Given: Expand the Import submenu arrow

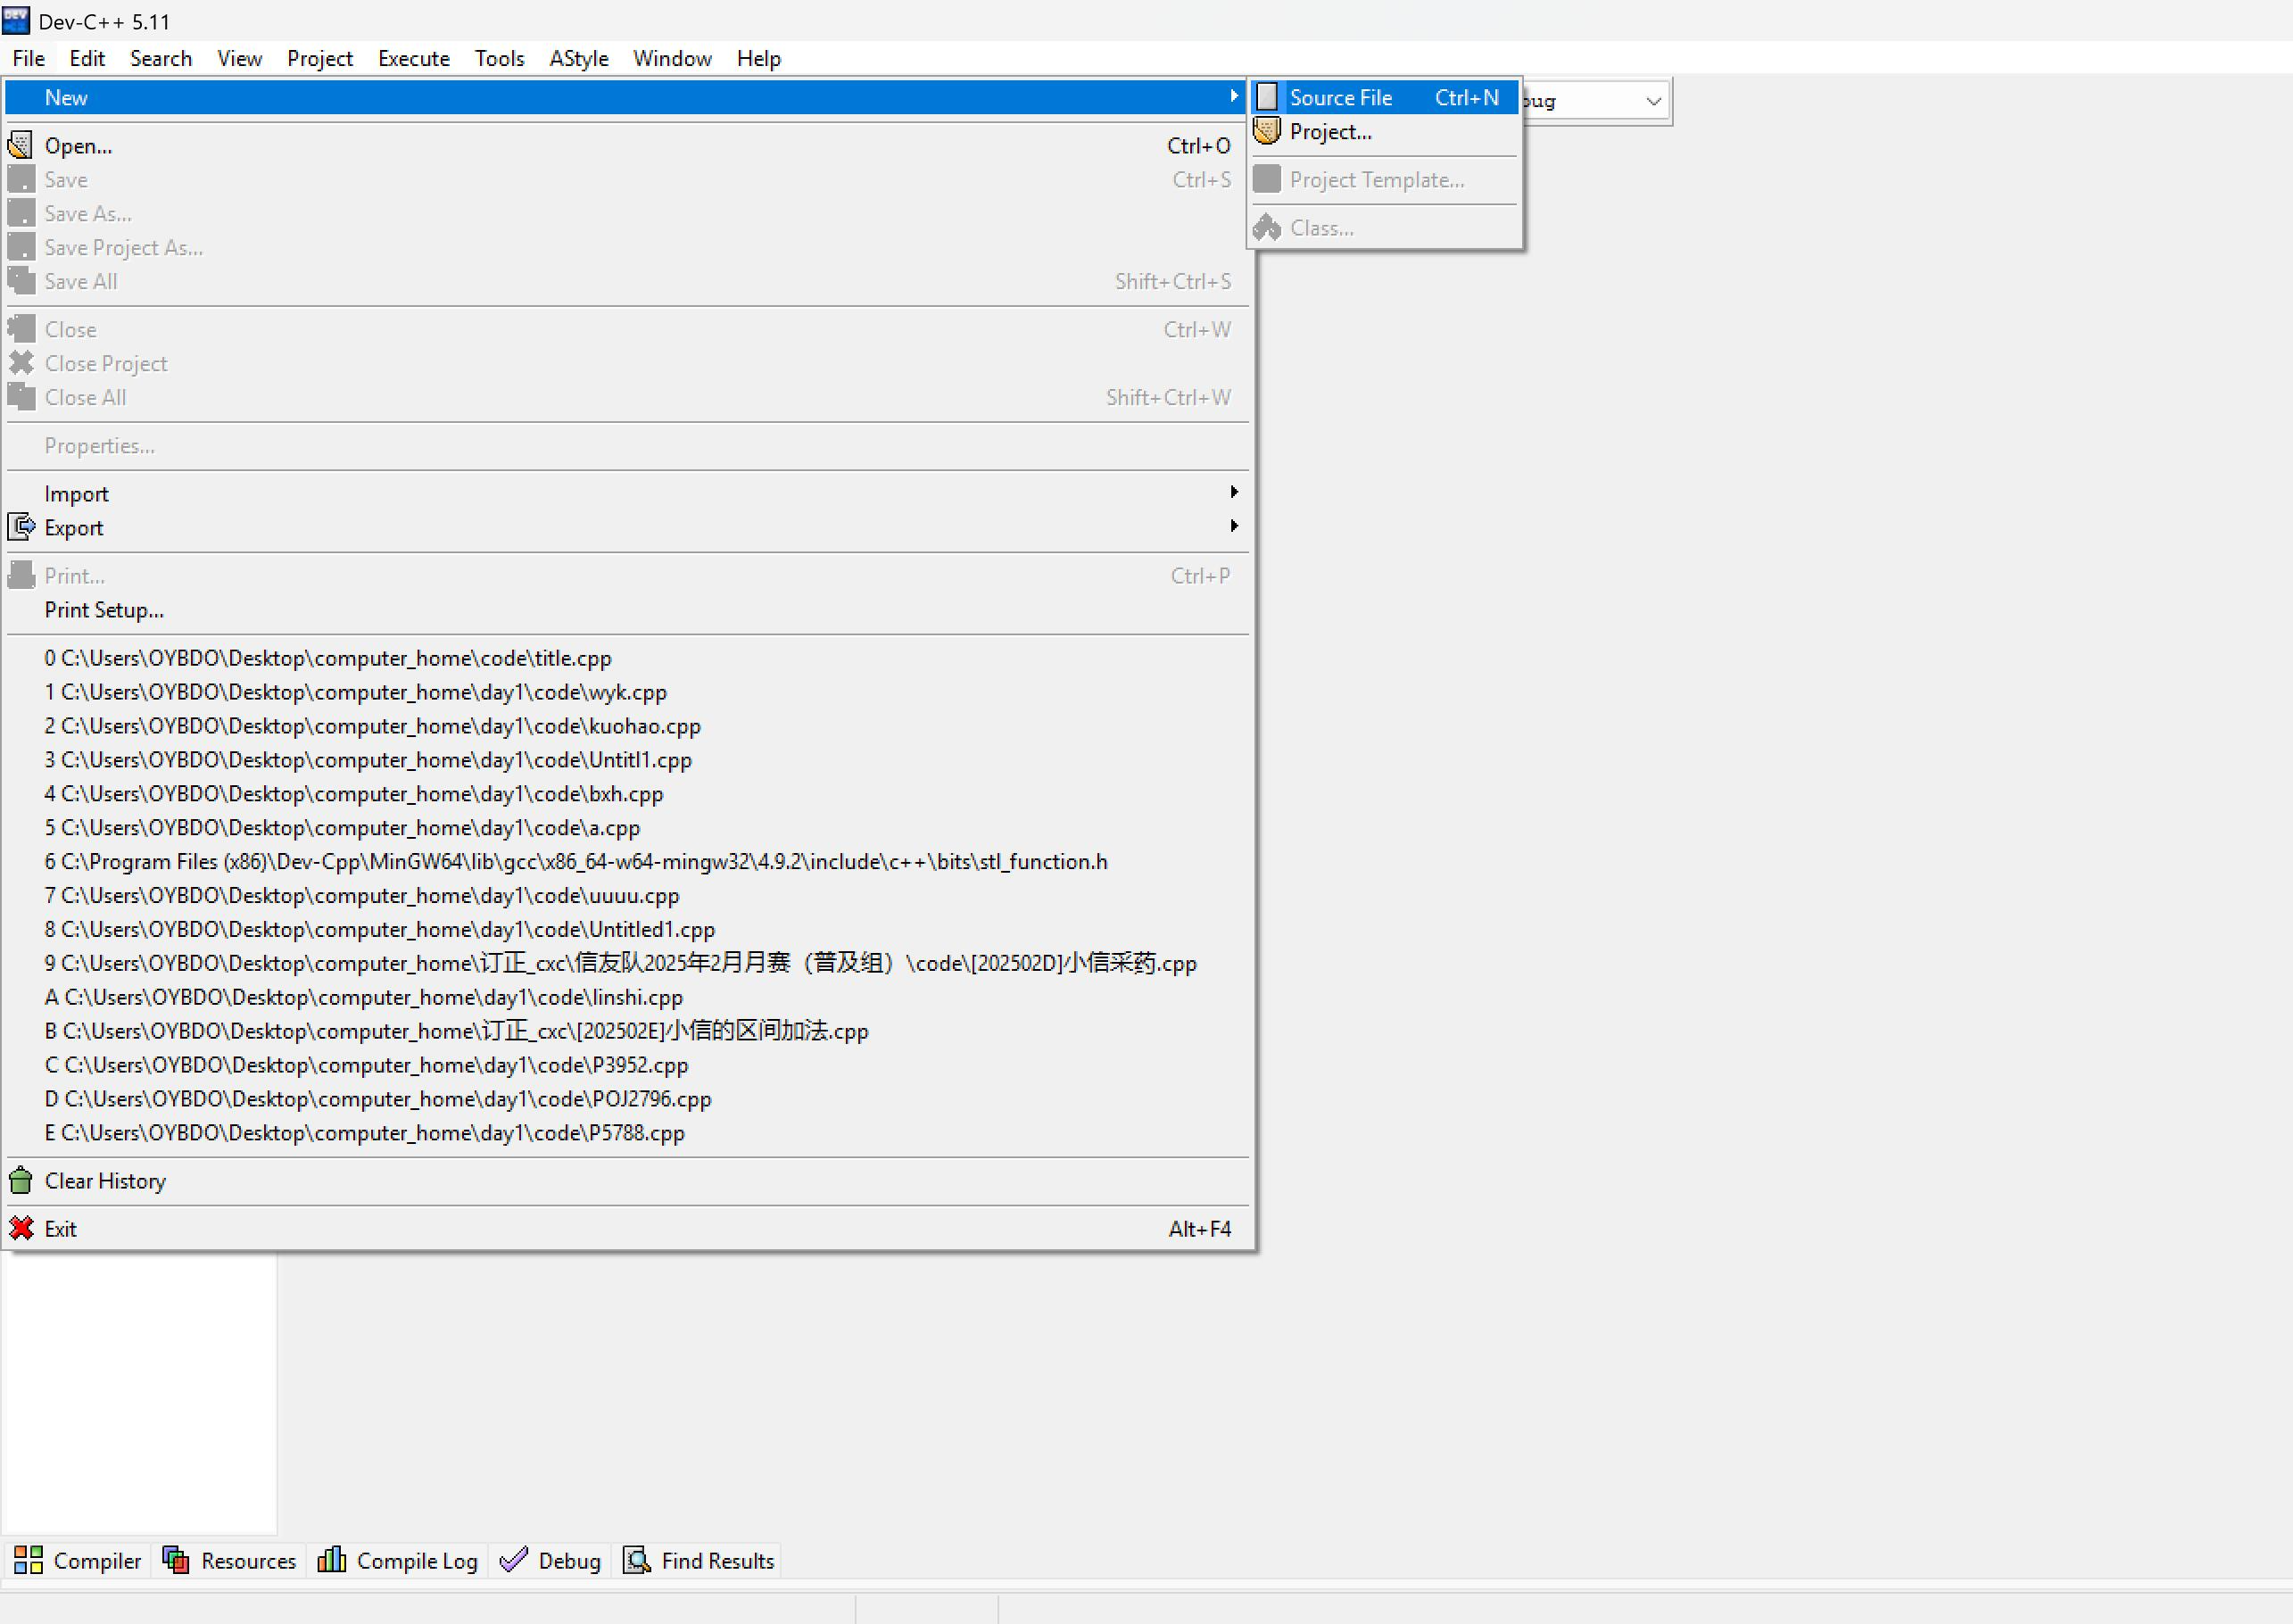Looking at the screenshot, I should click(1234, 492).
